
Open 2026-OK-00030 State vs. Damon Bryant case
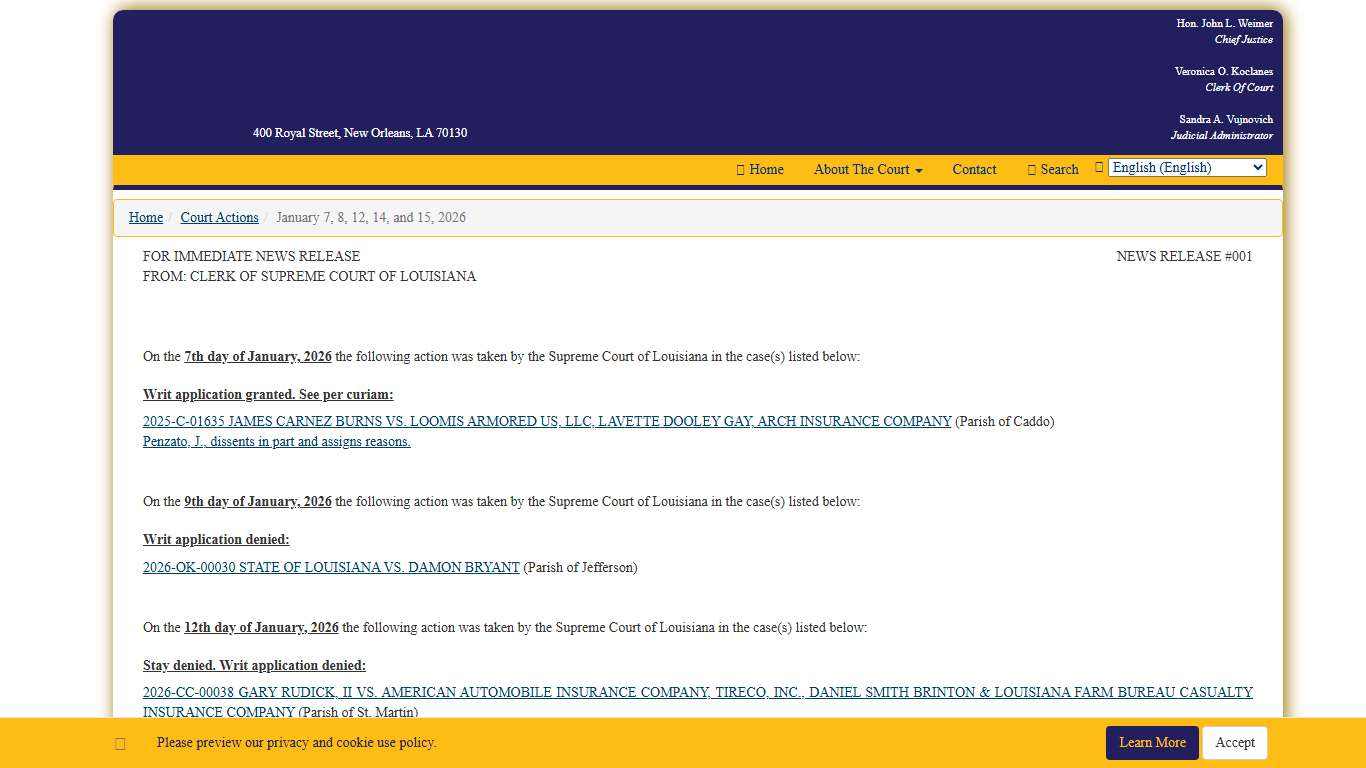331,567
